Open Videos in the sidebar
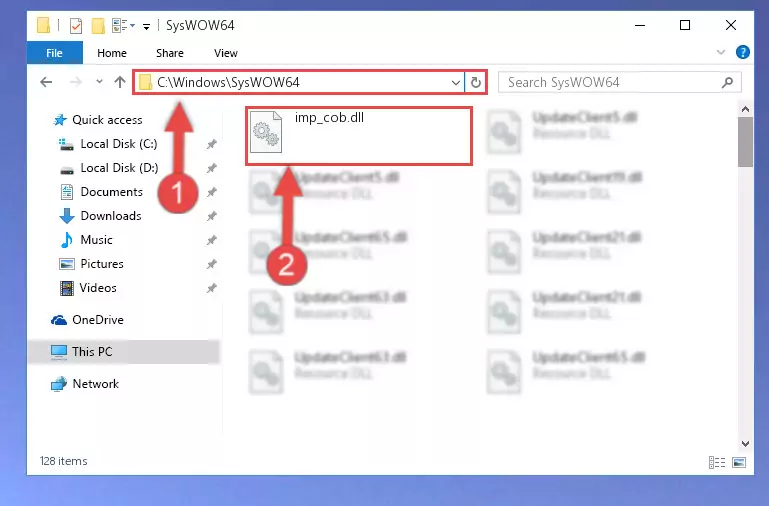 tap(88, 288)
